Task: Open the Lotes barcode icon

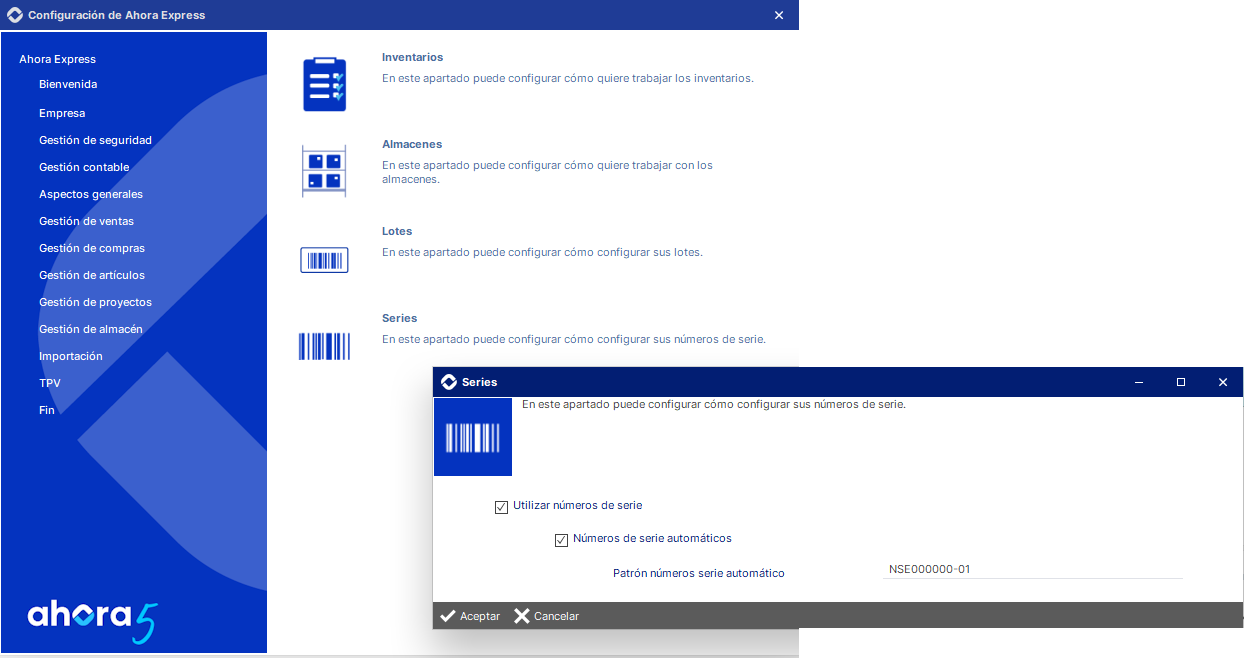Action: click(x=324, y=260)
